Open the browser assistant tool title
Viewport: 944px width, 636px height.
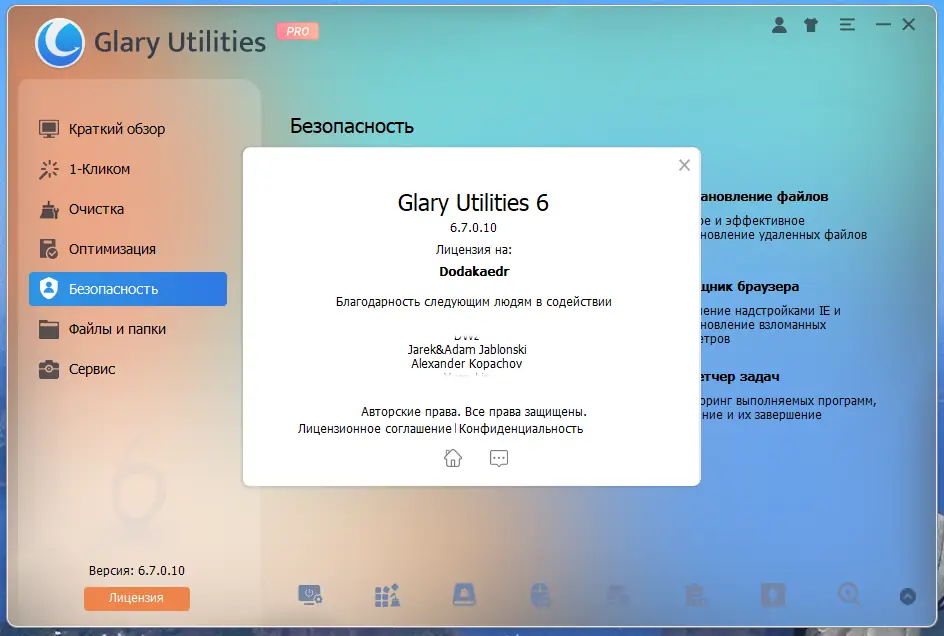click(750, 287)
